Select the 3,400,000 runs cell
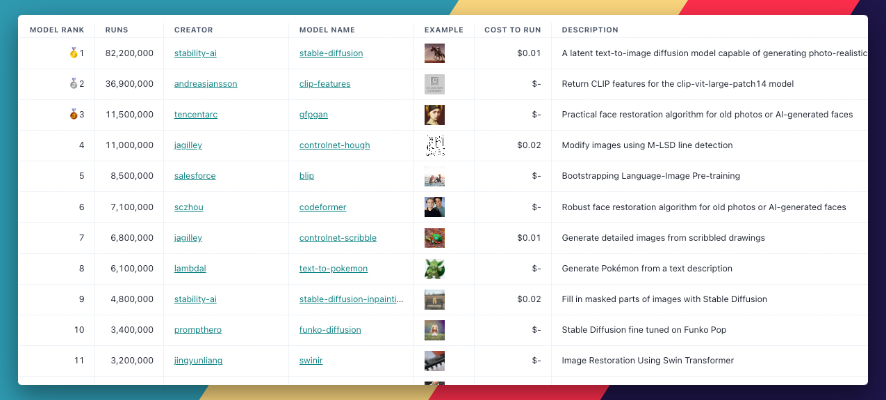The height and width of the screenshot is (400, 886). (x=133, y=329)
